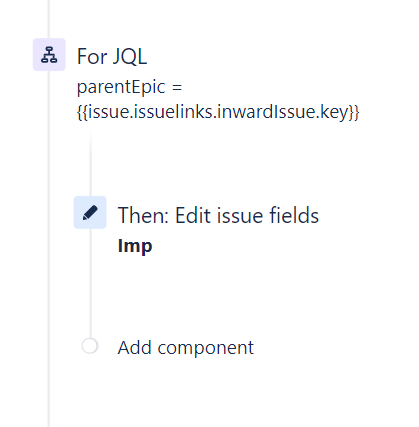Click the closing braces after key
419x427 pixels.
(x=354, y=112)
